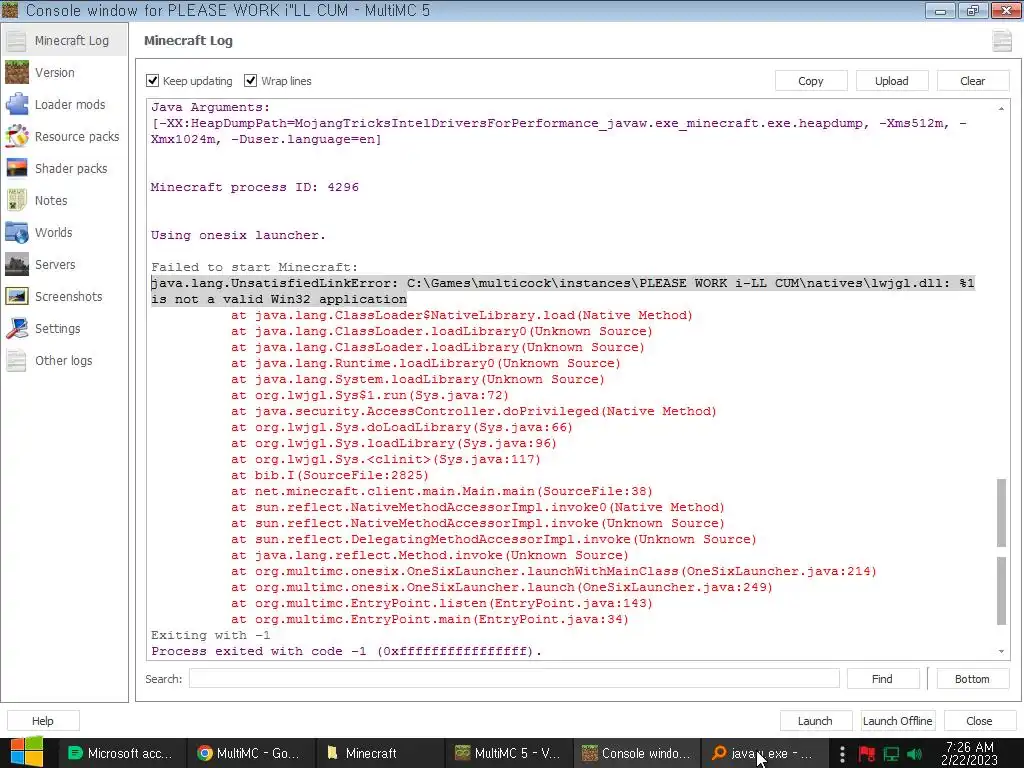This screenshot has width=1024, height=768.
Task: Copy the log contents
Action: tap(810, 81)
